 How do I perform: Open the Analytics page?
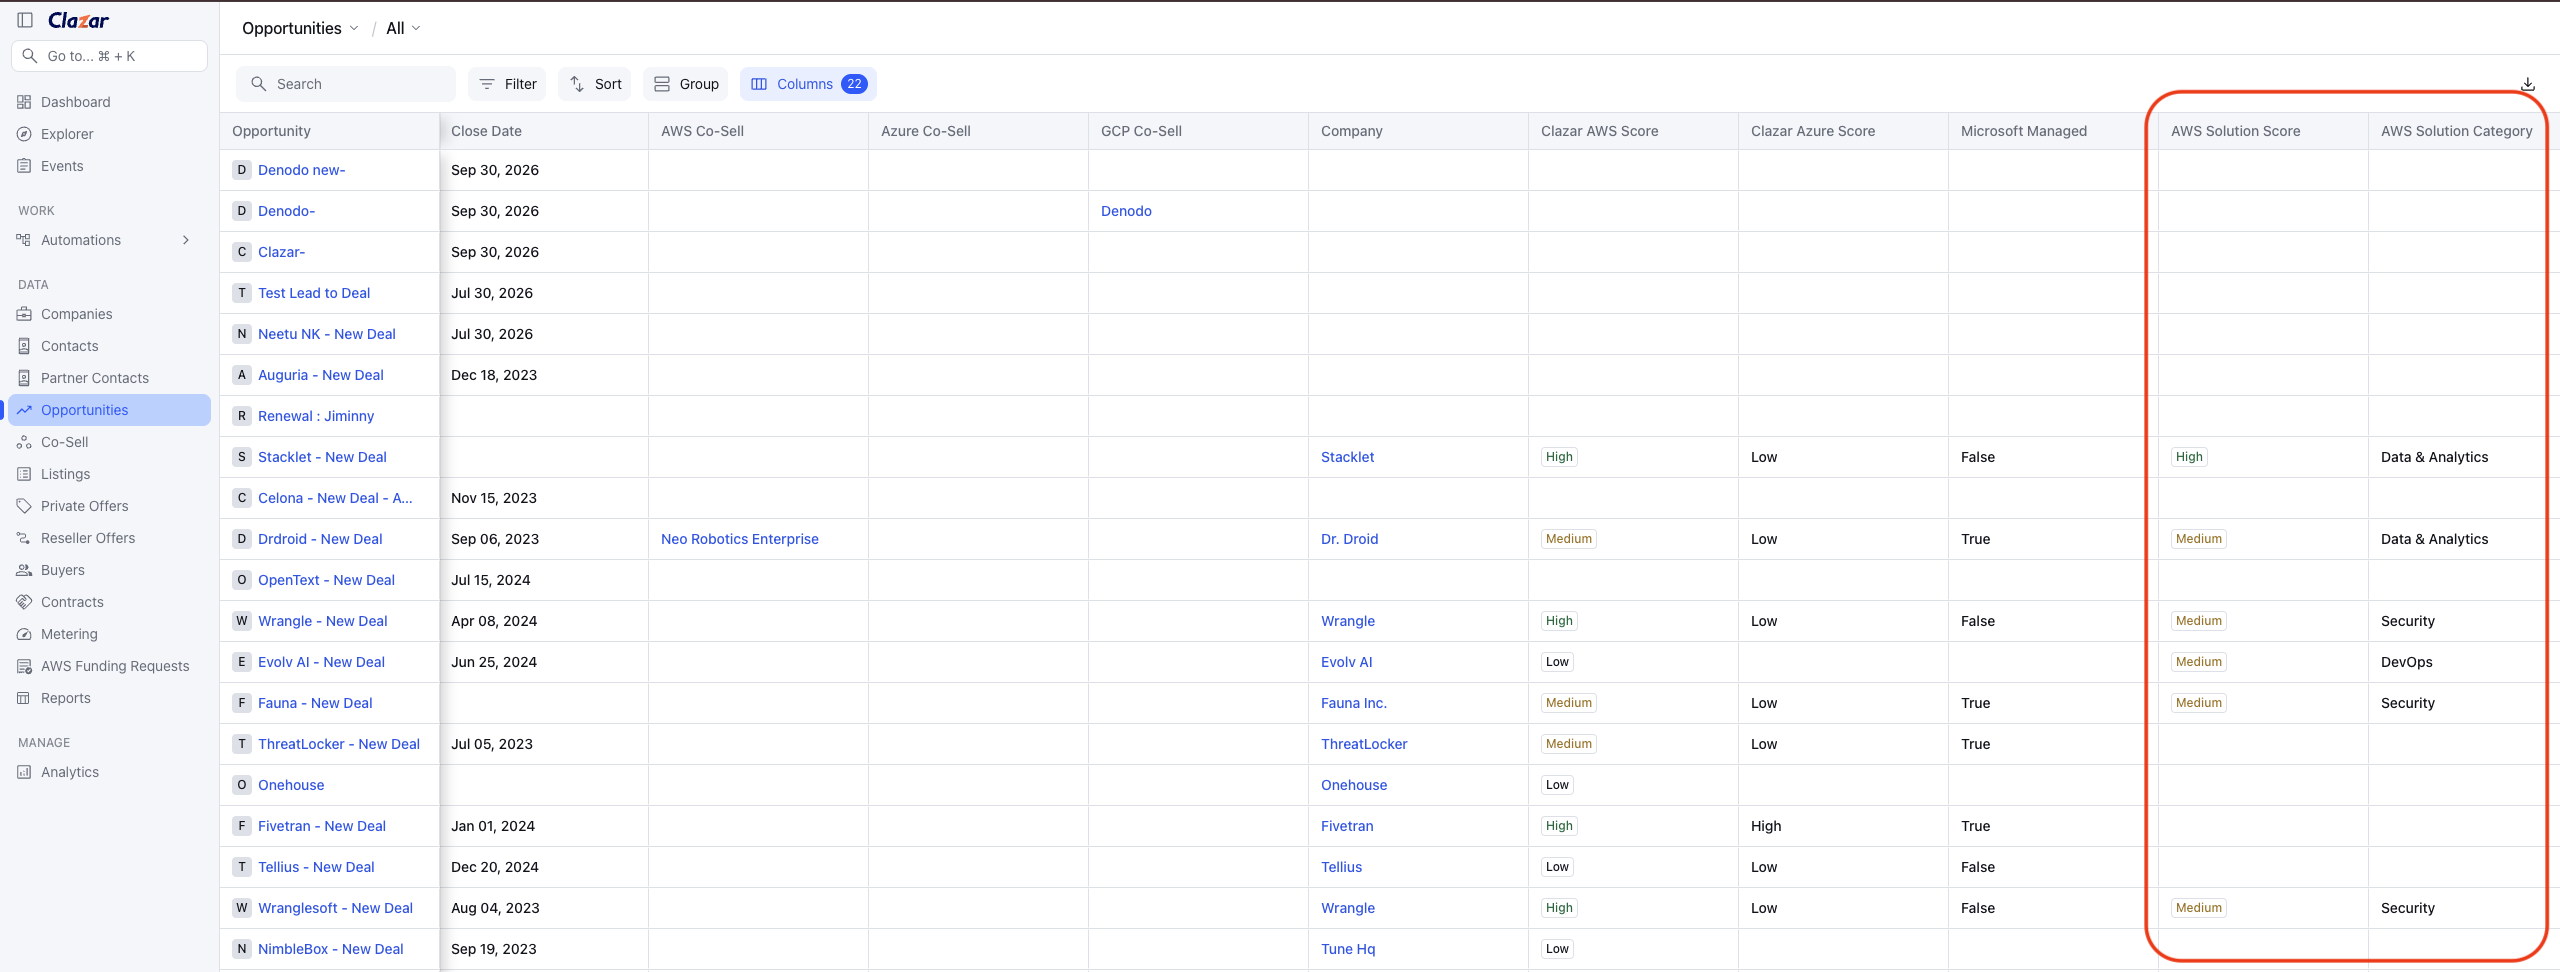click(70, 772)
